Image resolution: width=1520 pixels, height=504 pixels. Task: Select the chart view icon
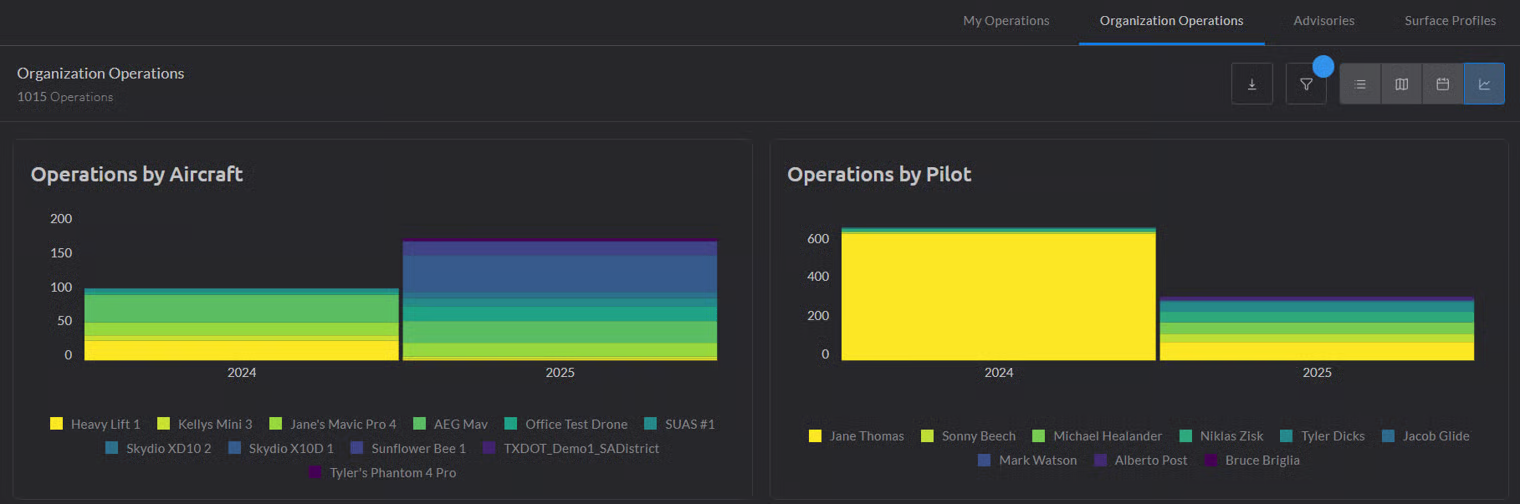pyautogui.click(x=1484, y=84)
